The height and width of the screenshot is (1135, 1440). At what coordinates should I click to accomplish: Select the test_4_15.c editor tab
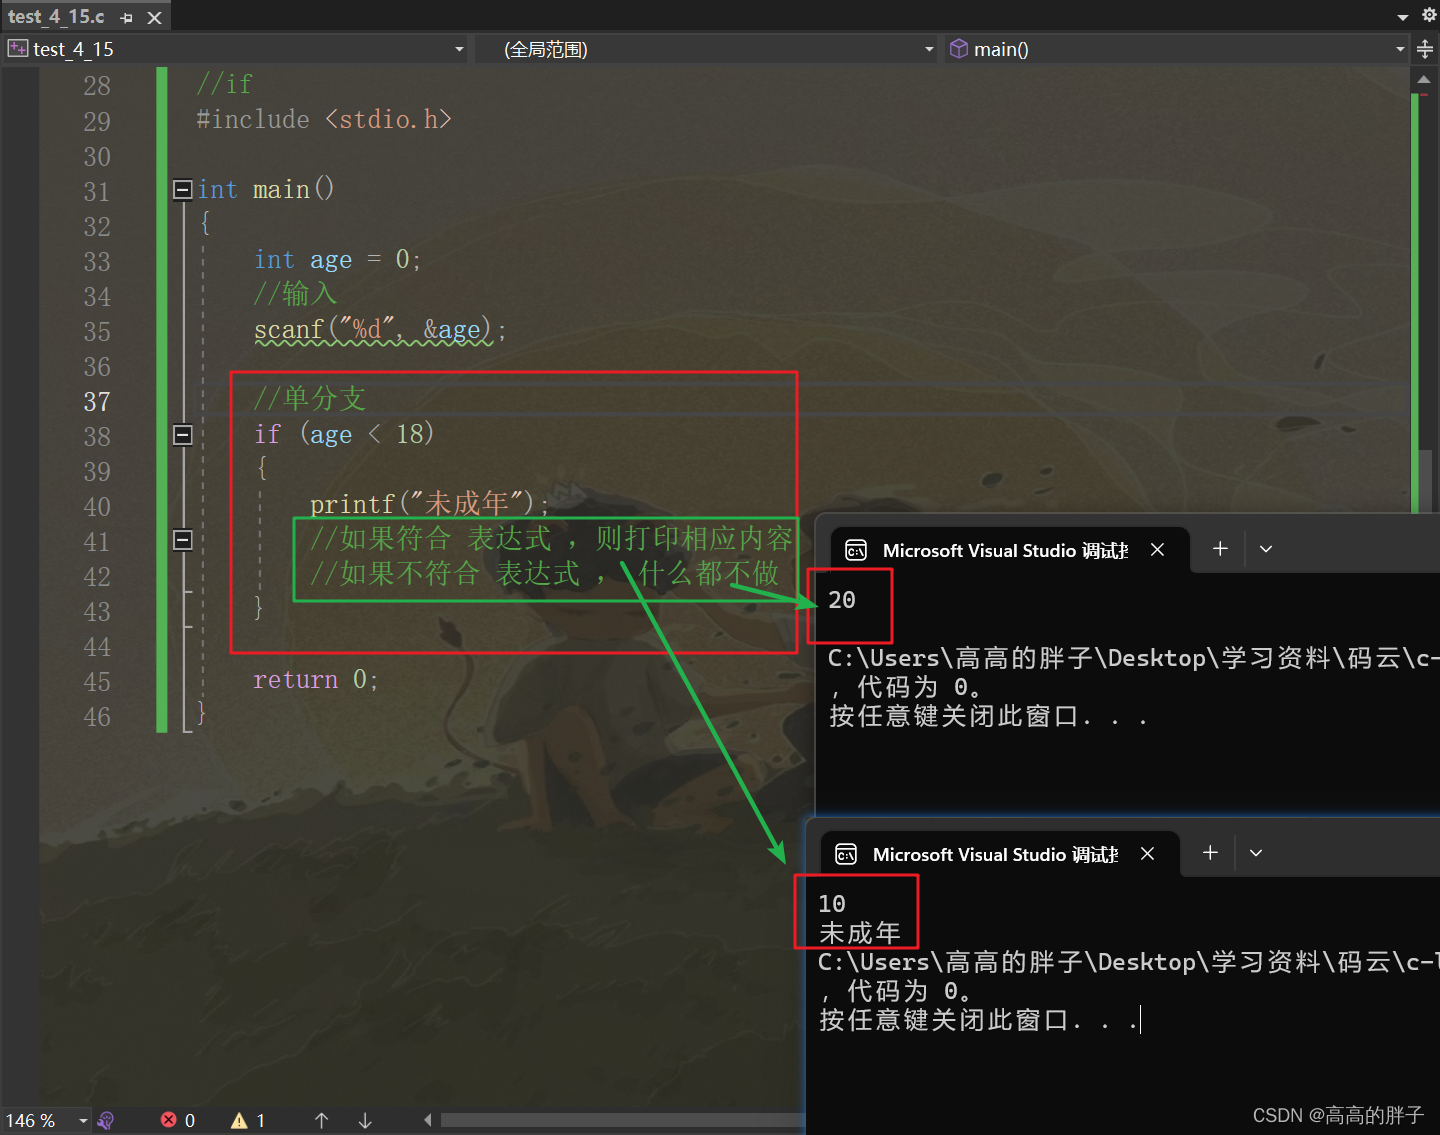pyautogui.click(x=57, y=16)
